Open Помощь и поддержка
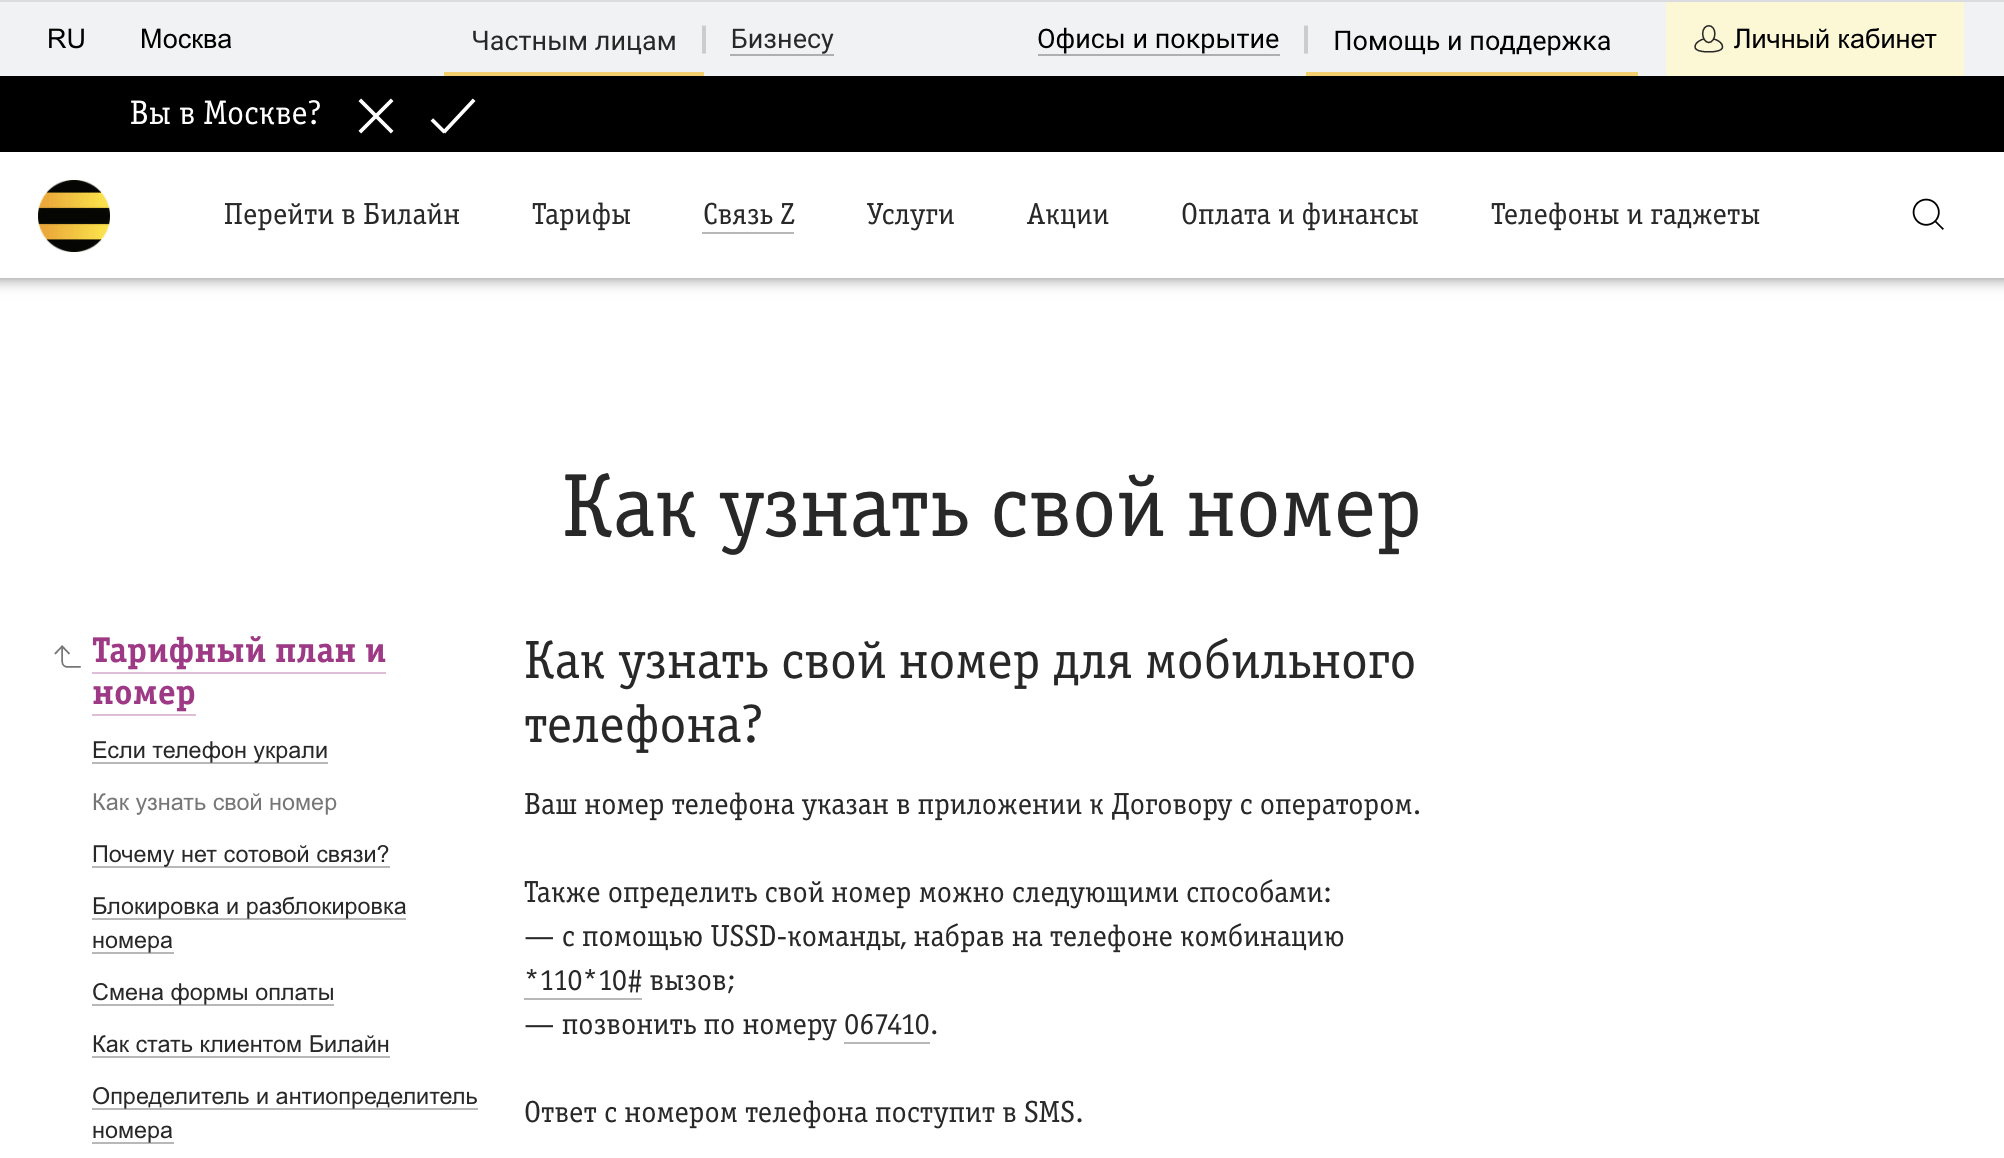The height and width of the screenshot is (1158, 2004). click(1473, 41)
